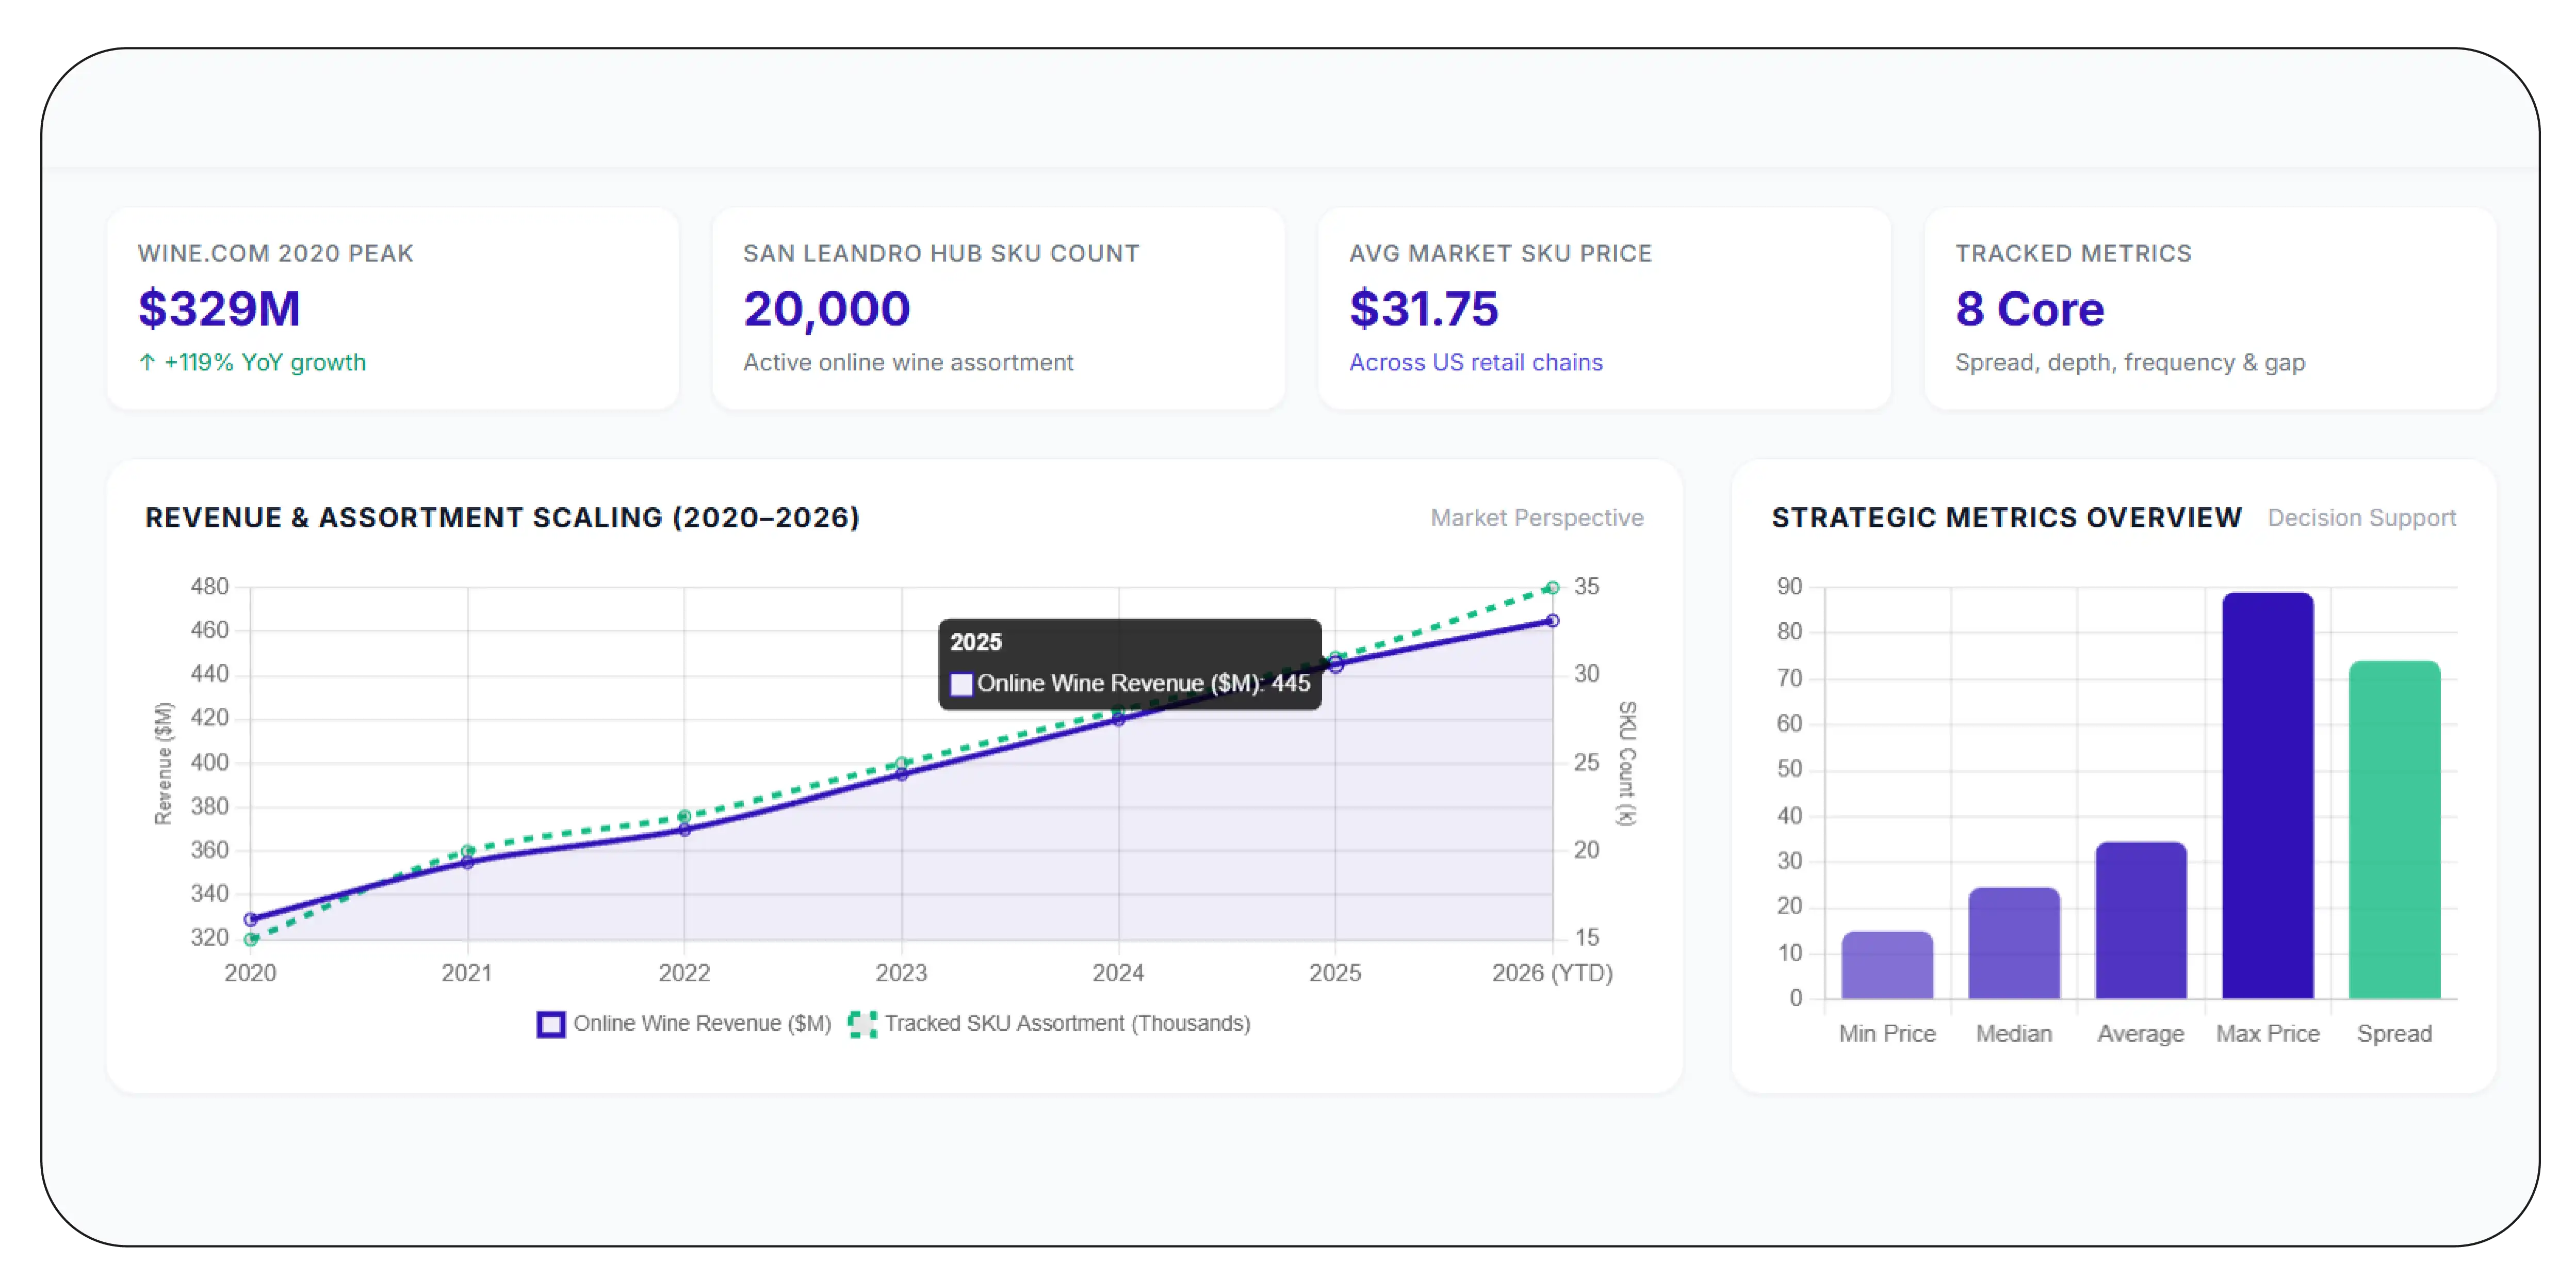Click 'San Leandro Hub SKU Count' card title

click(x=941, y=253)
